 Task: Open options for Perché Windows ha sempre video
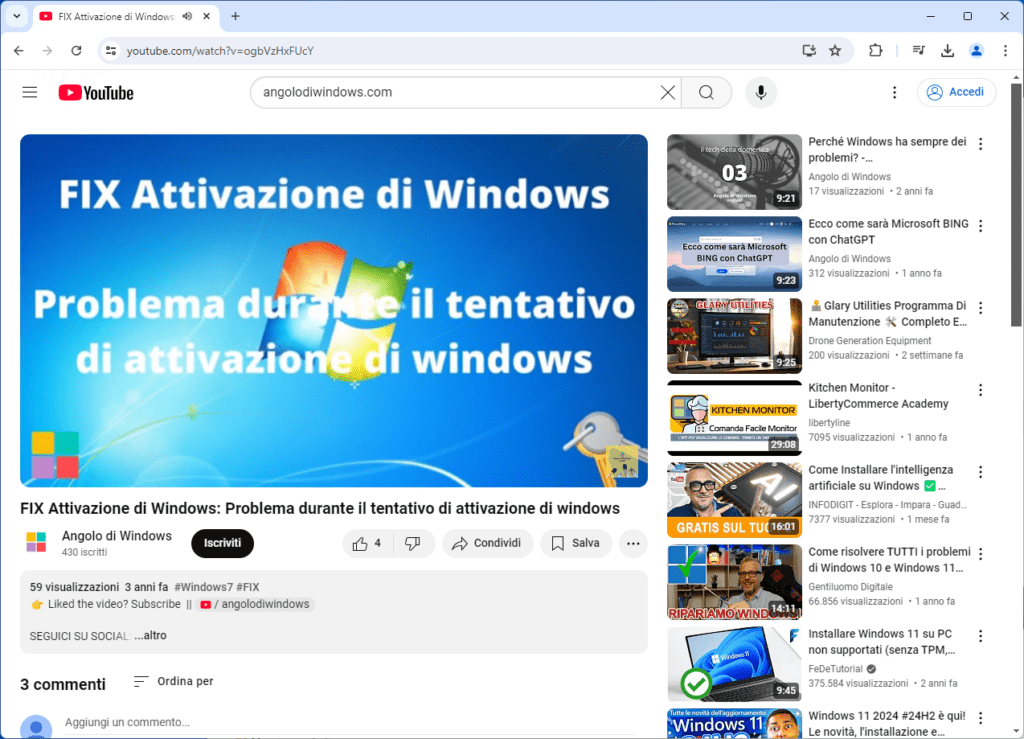tap(980, 144)
